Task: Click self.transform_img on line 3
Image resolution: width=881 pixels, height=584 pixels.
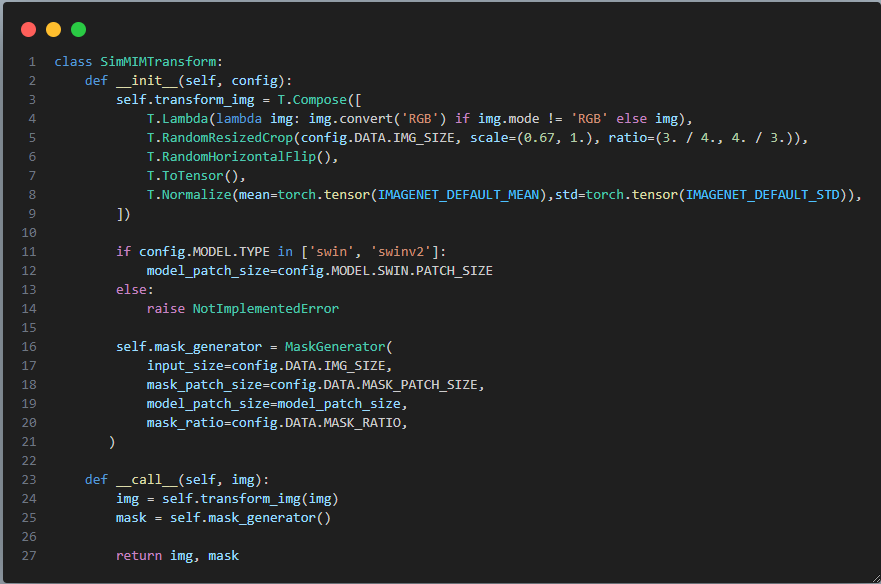Action: (x=185, y=99)
